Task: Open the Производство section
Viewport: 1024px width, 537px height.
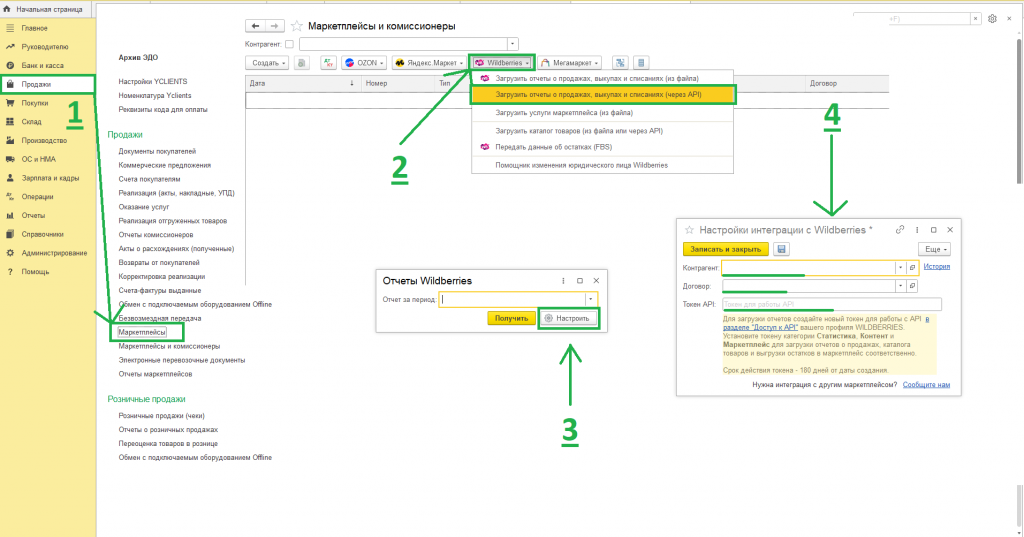Action: pos(44,140)
